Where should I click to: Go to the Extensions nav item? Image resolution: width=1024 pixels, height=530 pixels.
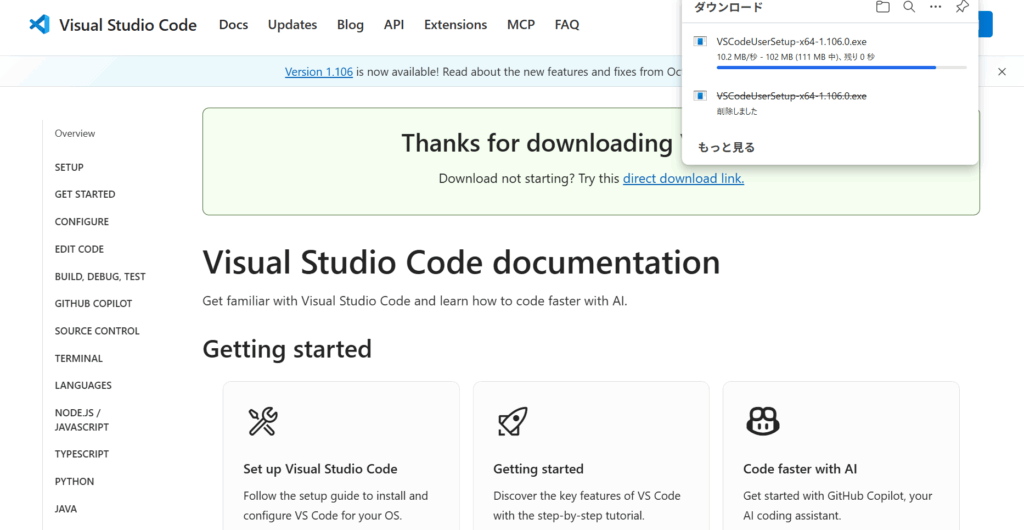[x=455, y=25]
